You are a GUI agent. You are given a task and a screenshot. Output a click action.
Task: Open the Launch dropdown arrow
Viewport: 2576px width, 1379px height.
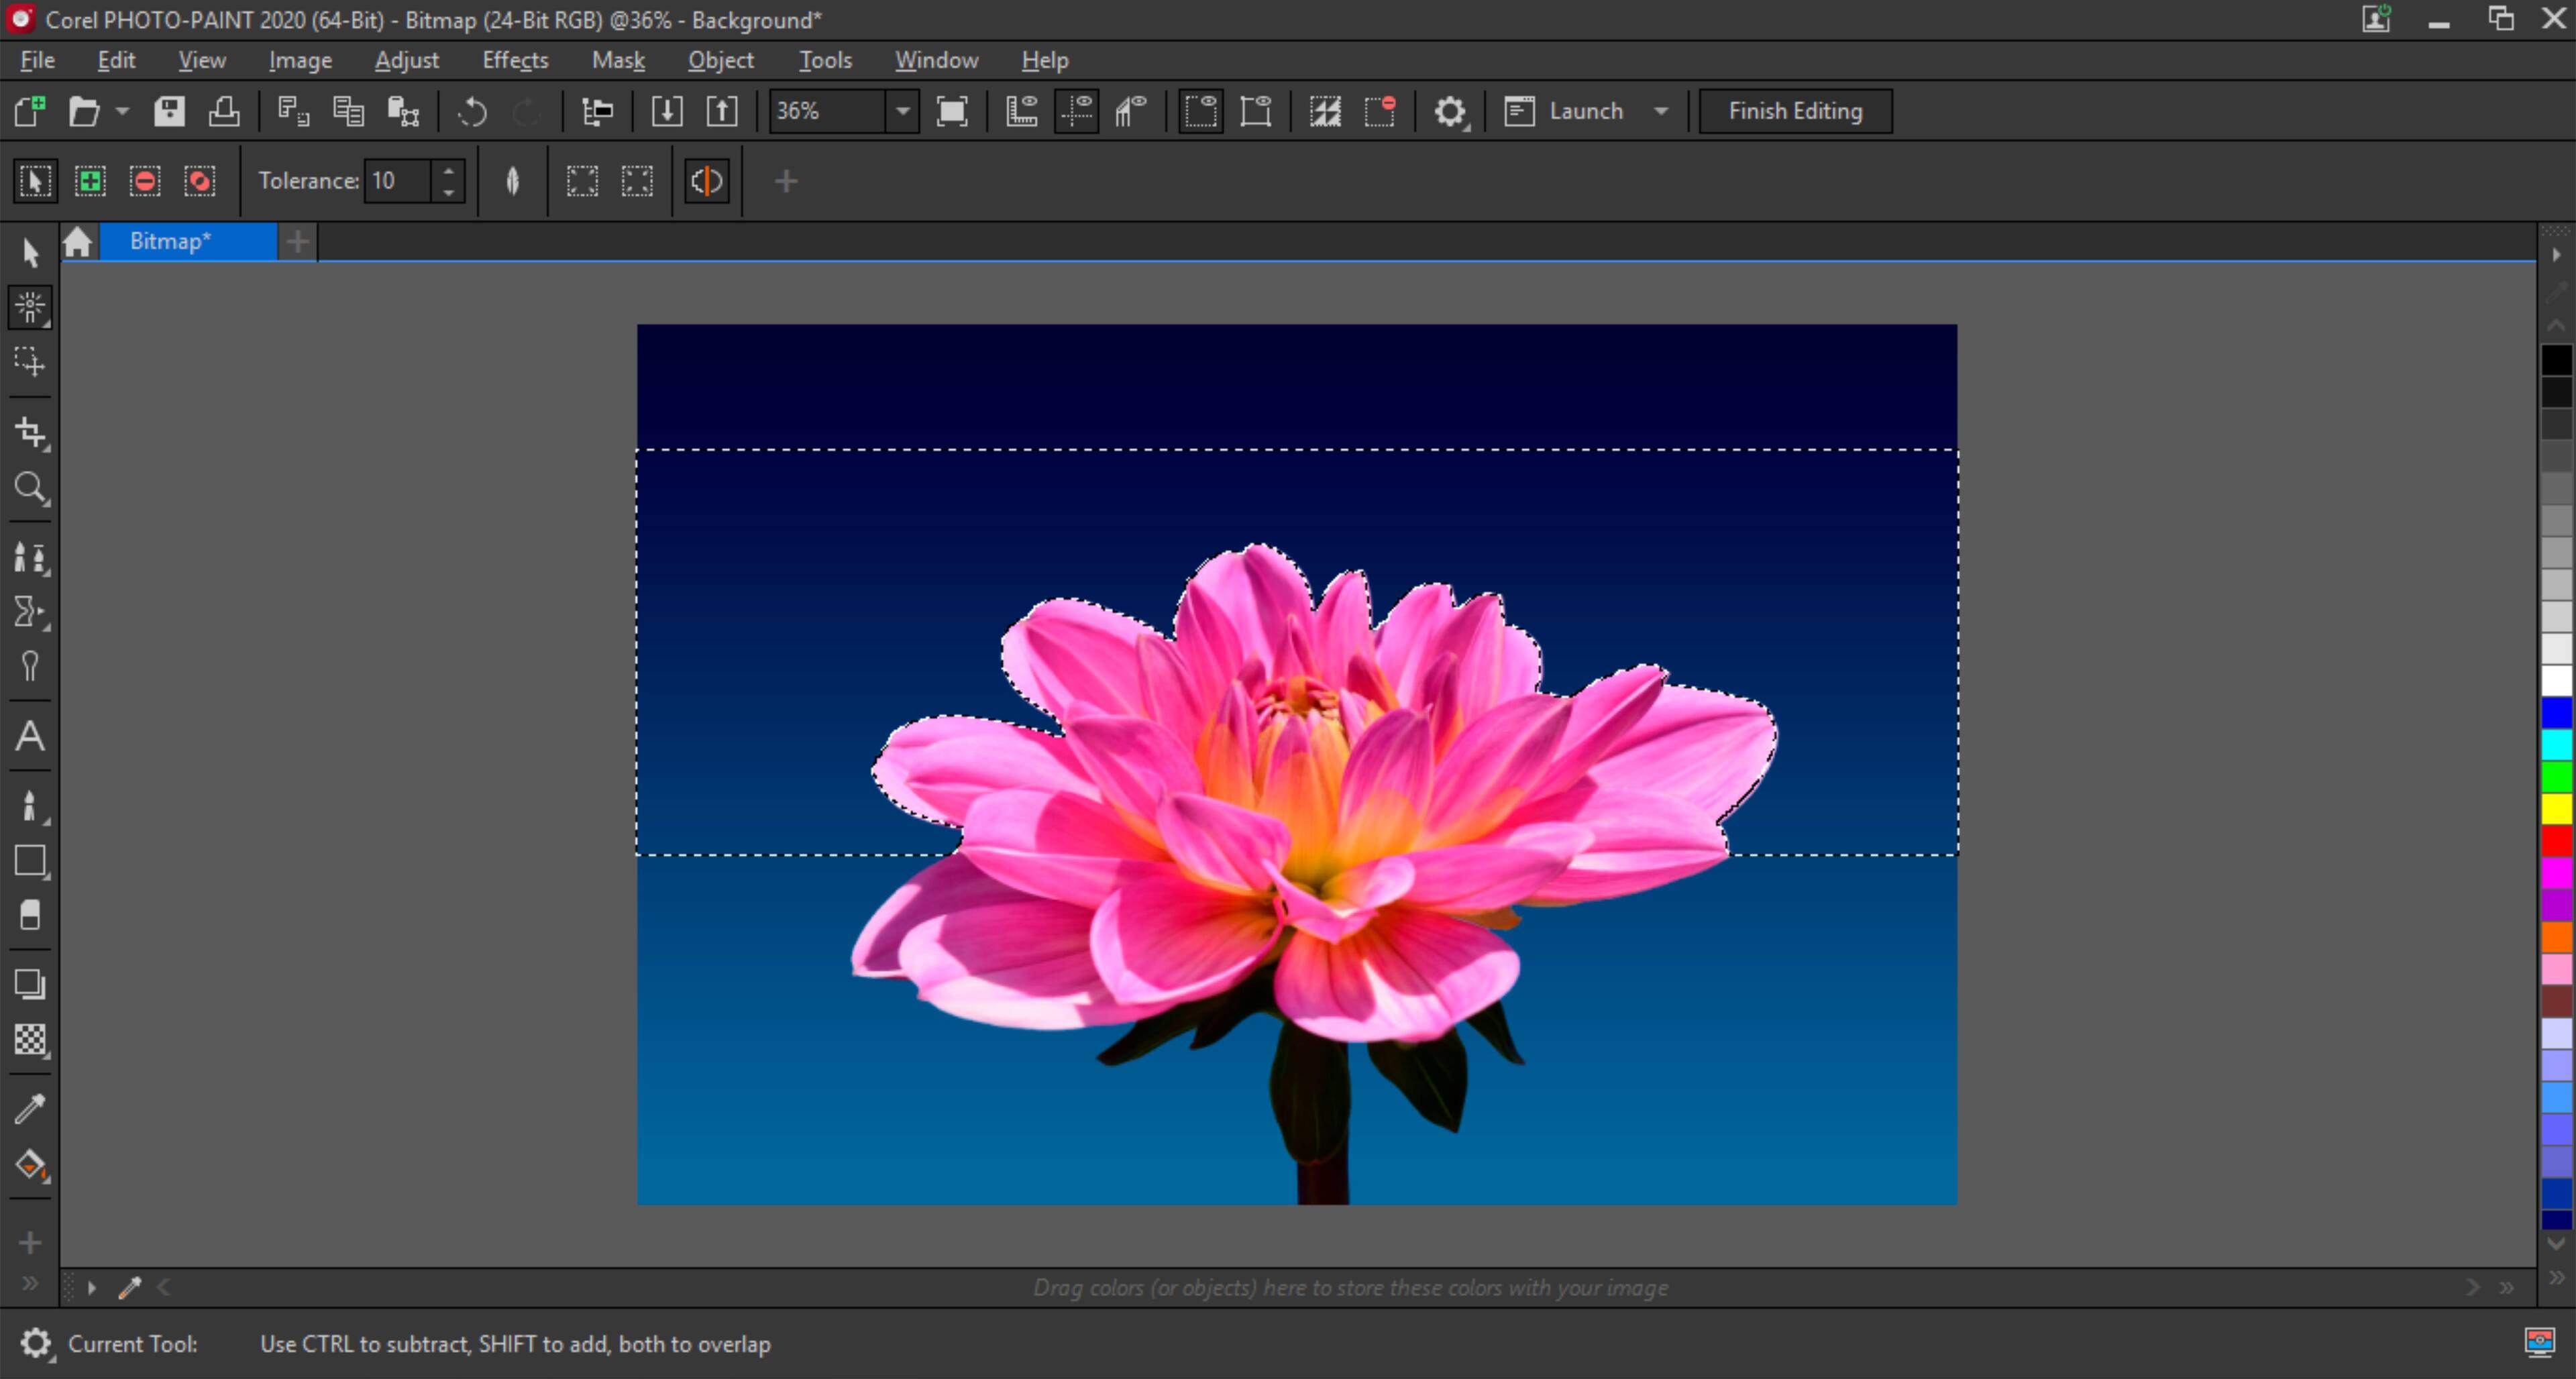click(1661, 111)
